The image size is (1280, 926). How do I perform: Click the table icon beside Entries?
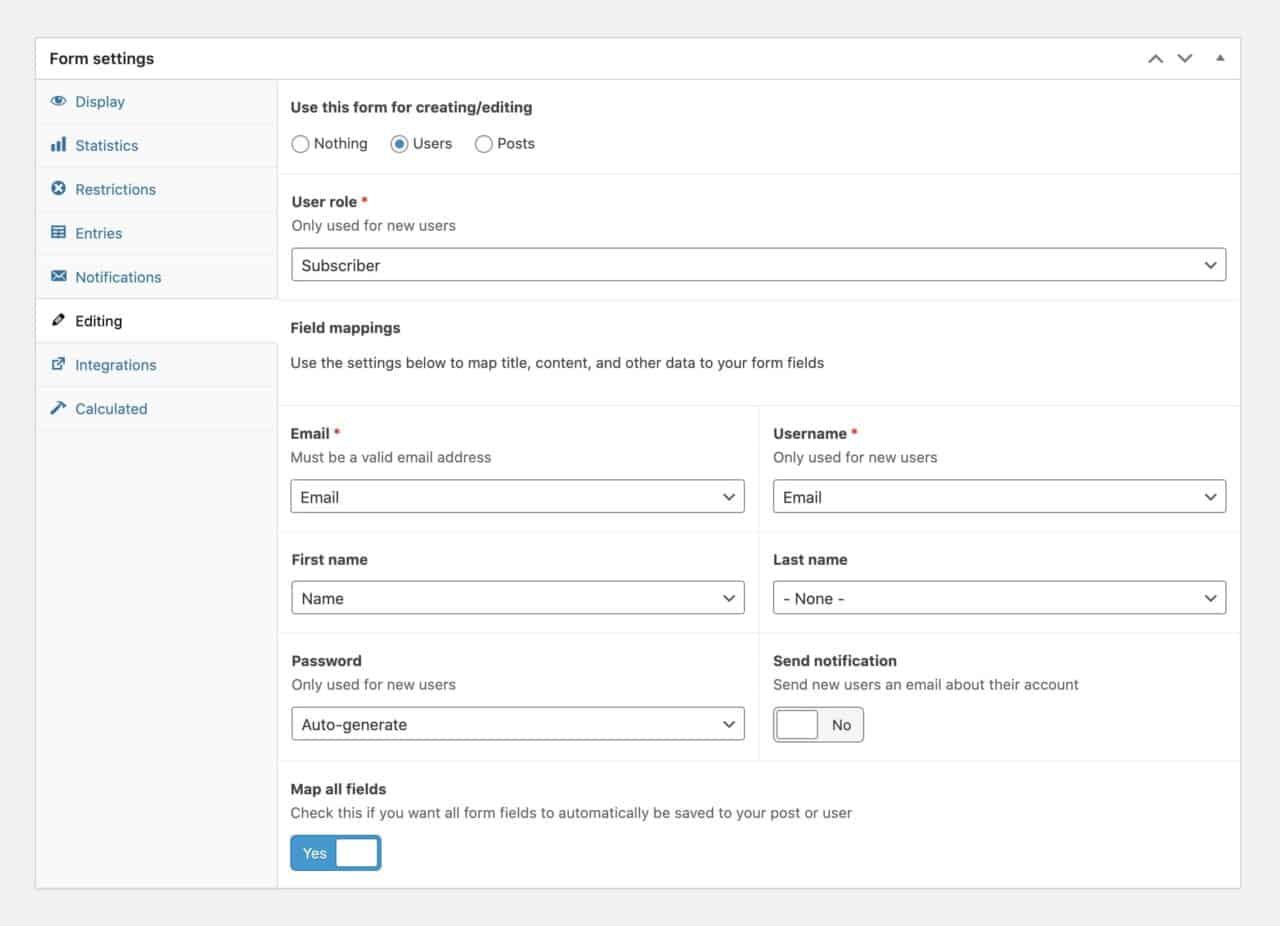(x=58, y=233)
